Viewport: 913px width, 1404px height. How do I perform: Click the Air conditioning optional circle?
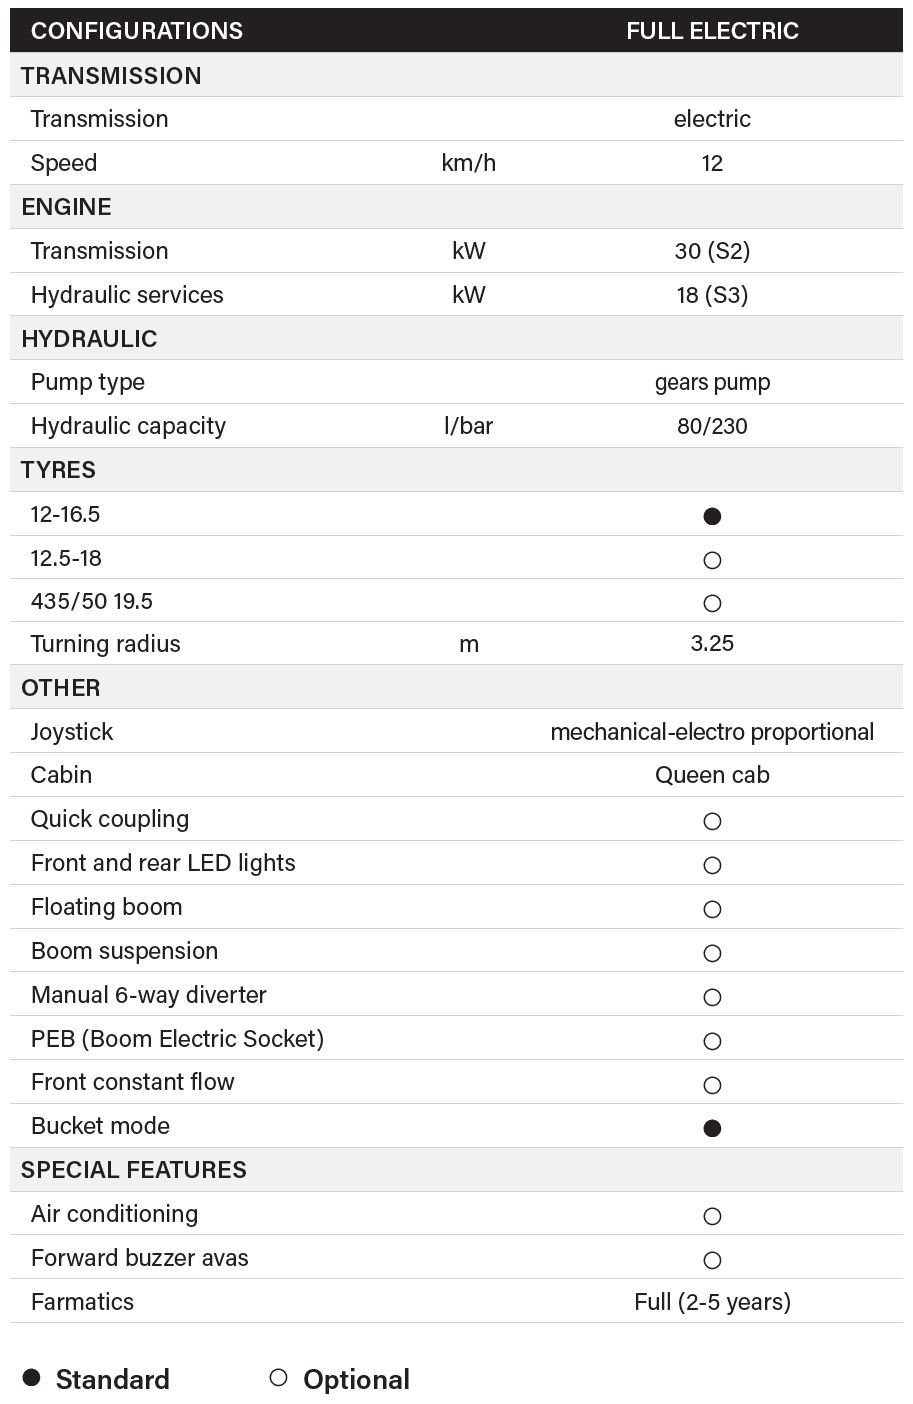click(712, 1216)
